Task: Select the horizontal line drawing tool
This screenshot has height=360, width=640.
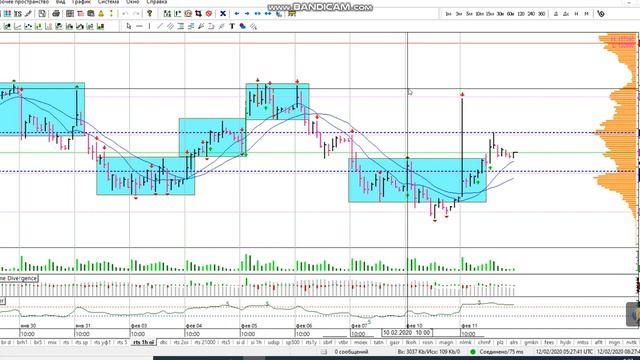Action: click(x=139, y=26)
